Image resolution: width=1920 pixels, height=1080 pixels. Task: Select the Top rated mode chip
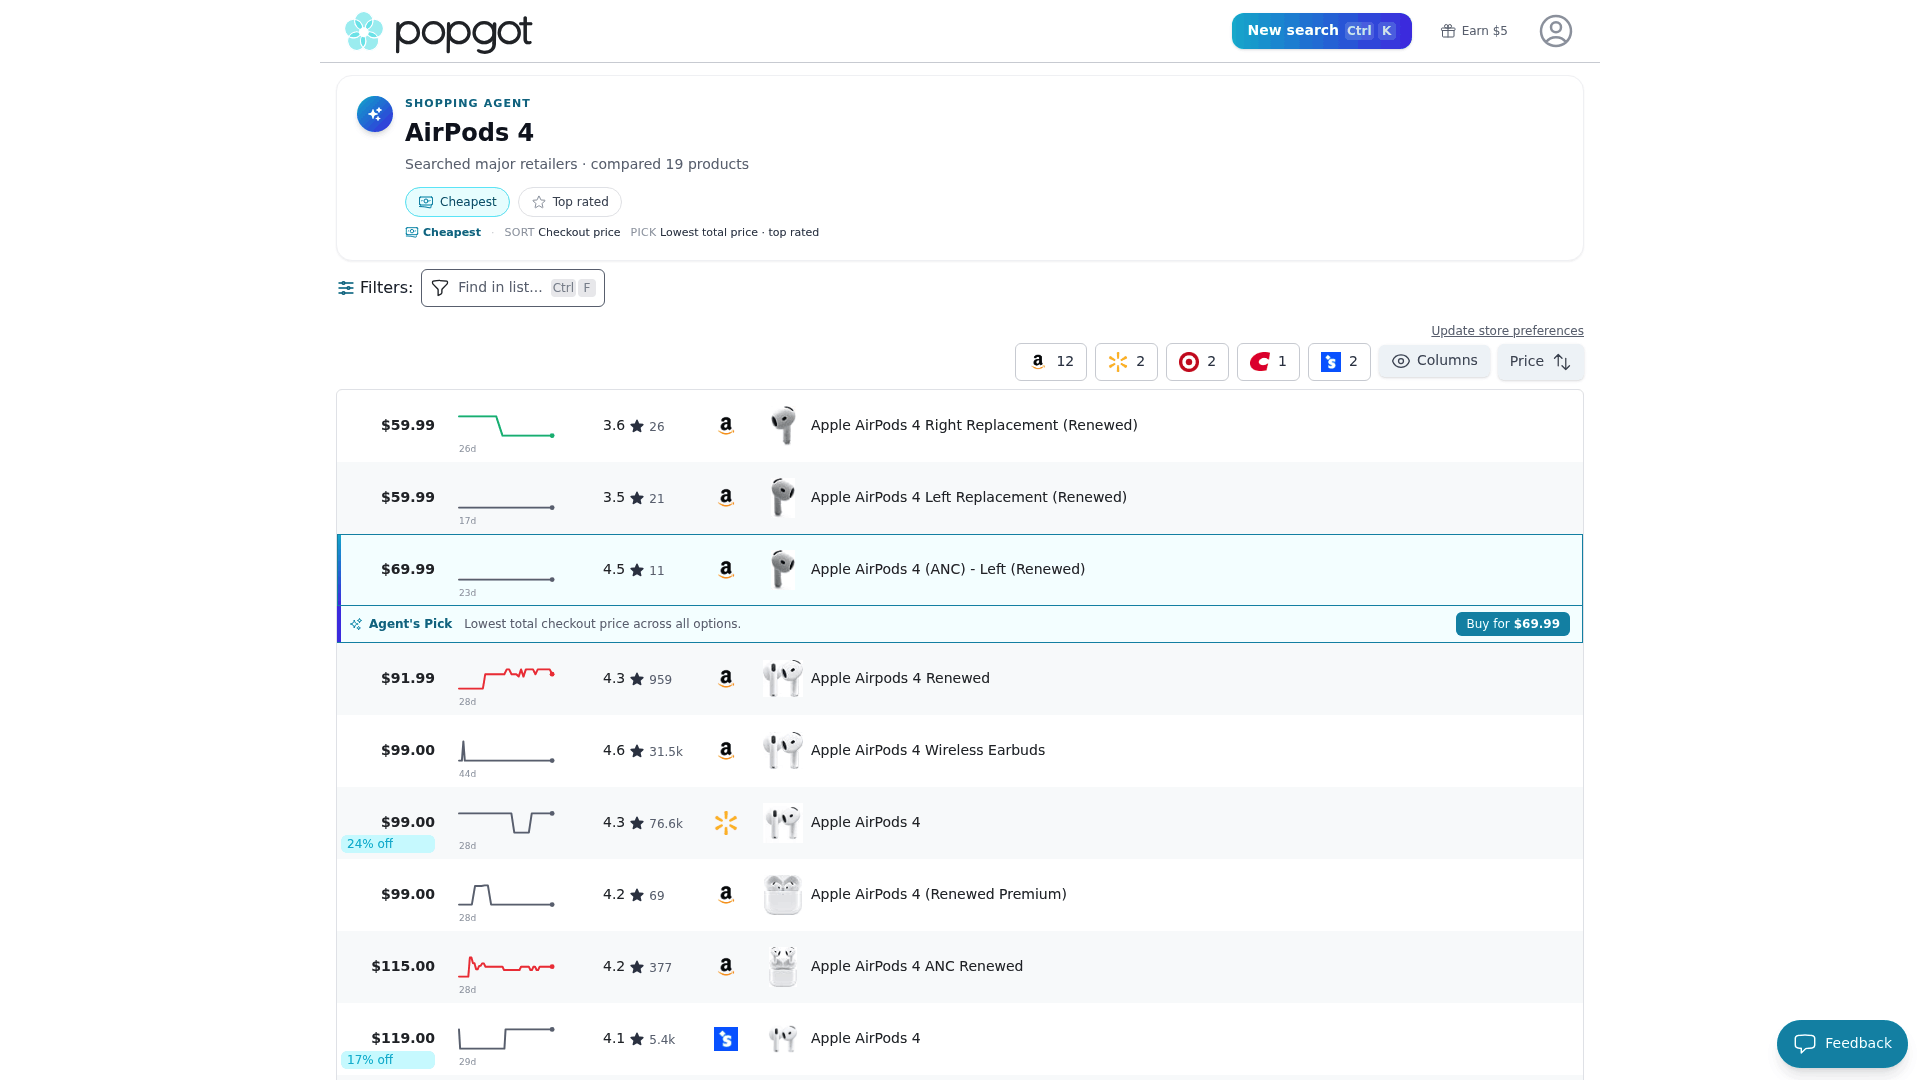coord(569,202)
